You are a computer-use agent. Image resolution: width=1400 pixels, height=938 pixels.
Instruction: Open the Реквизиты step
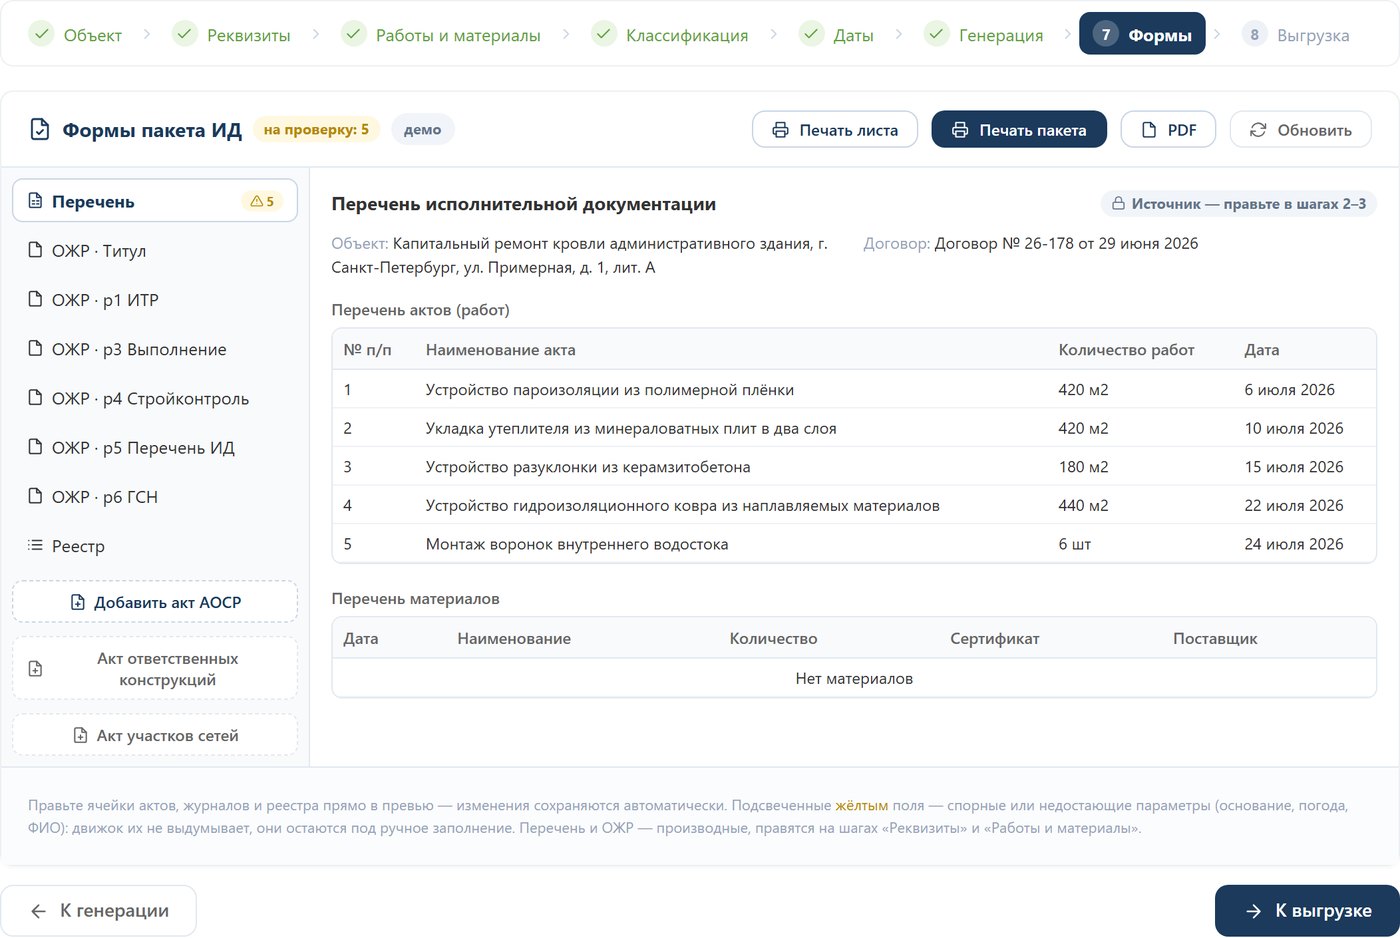[x=231, y=35]
